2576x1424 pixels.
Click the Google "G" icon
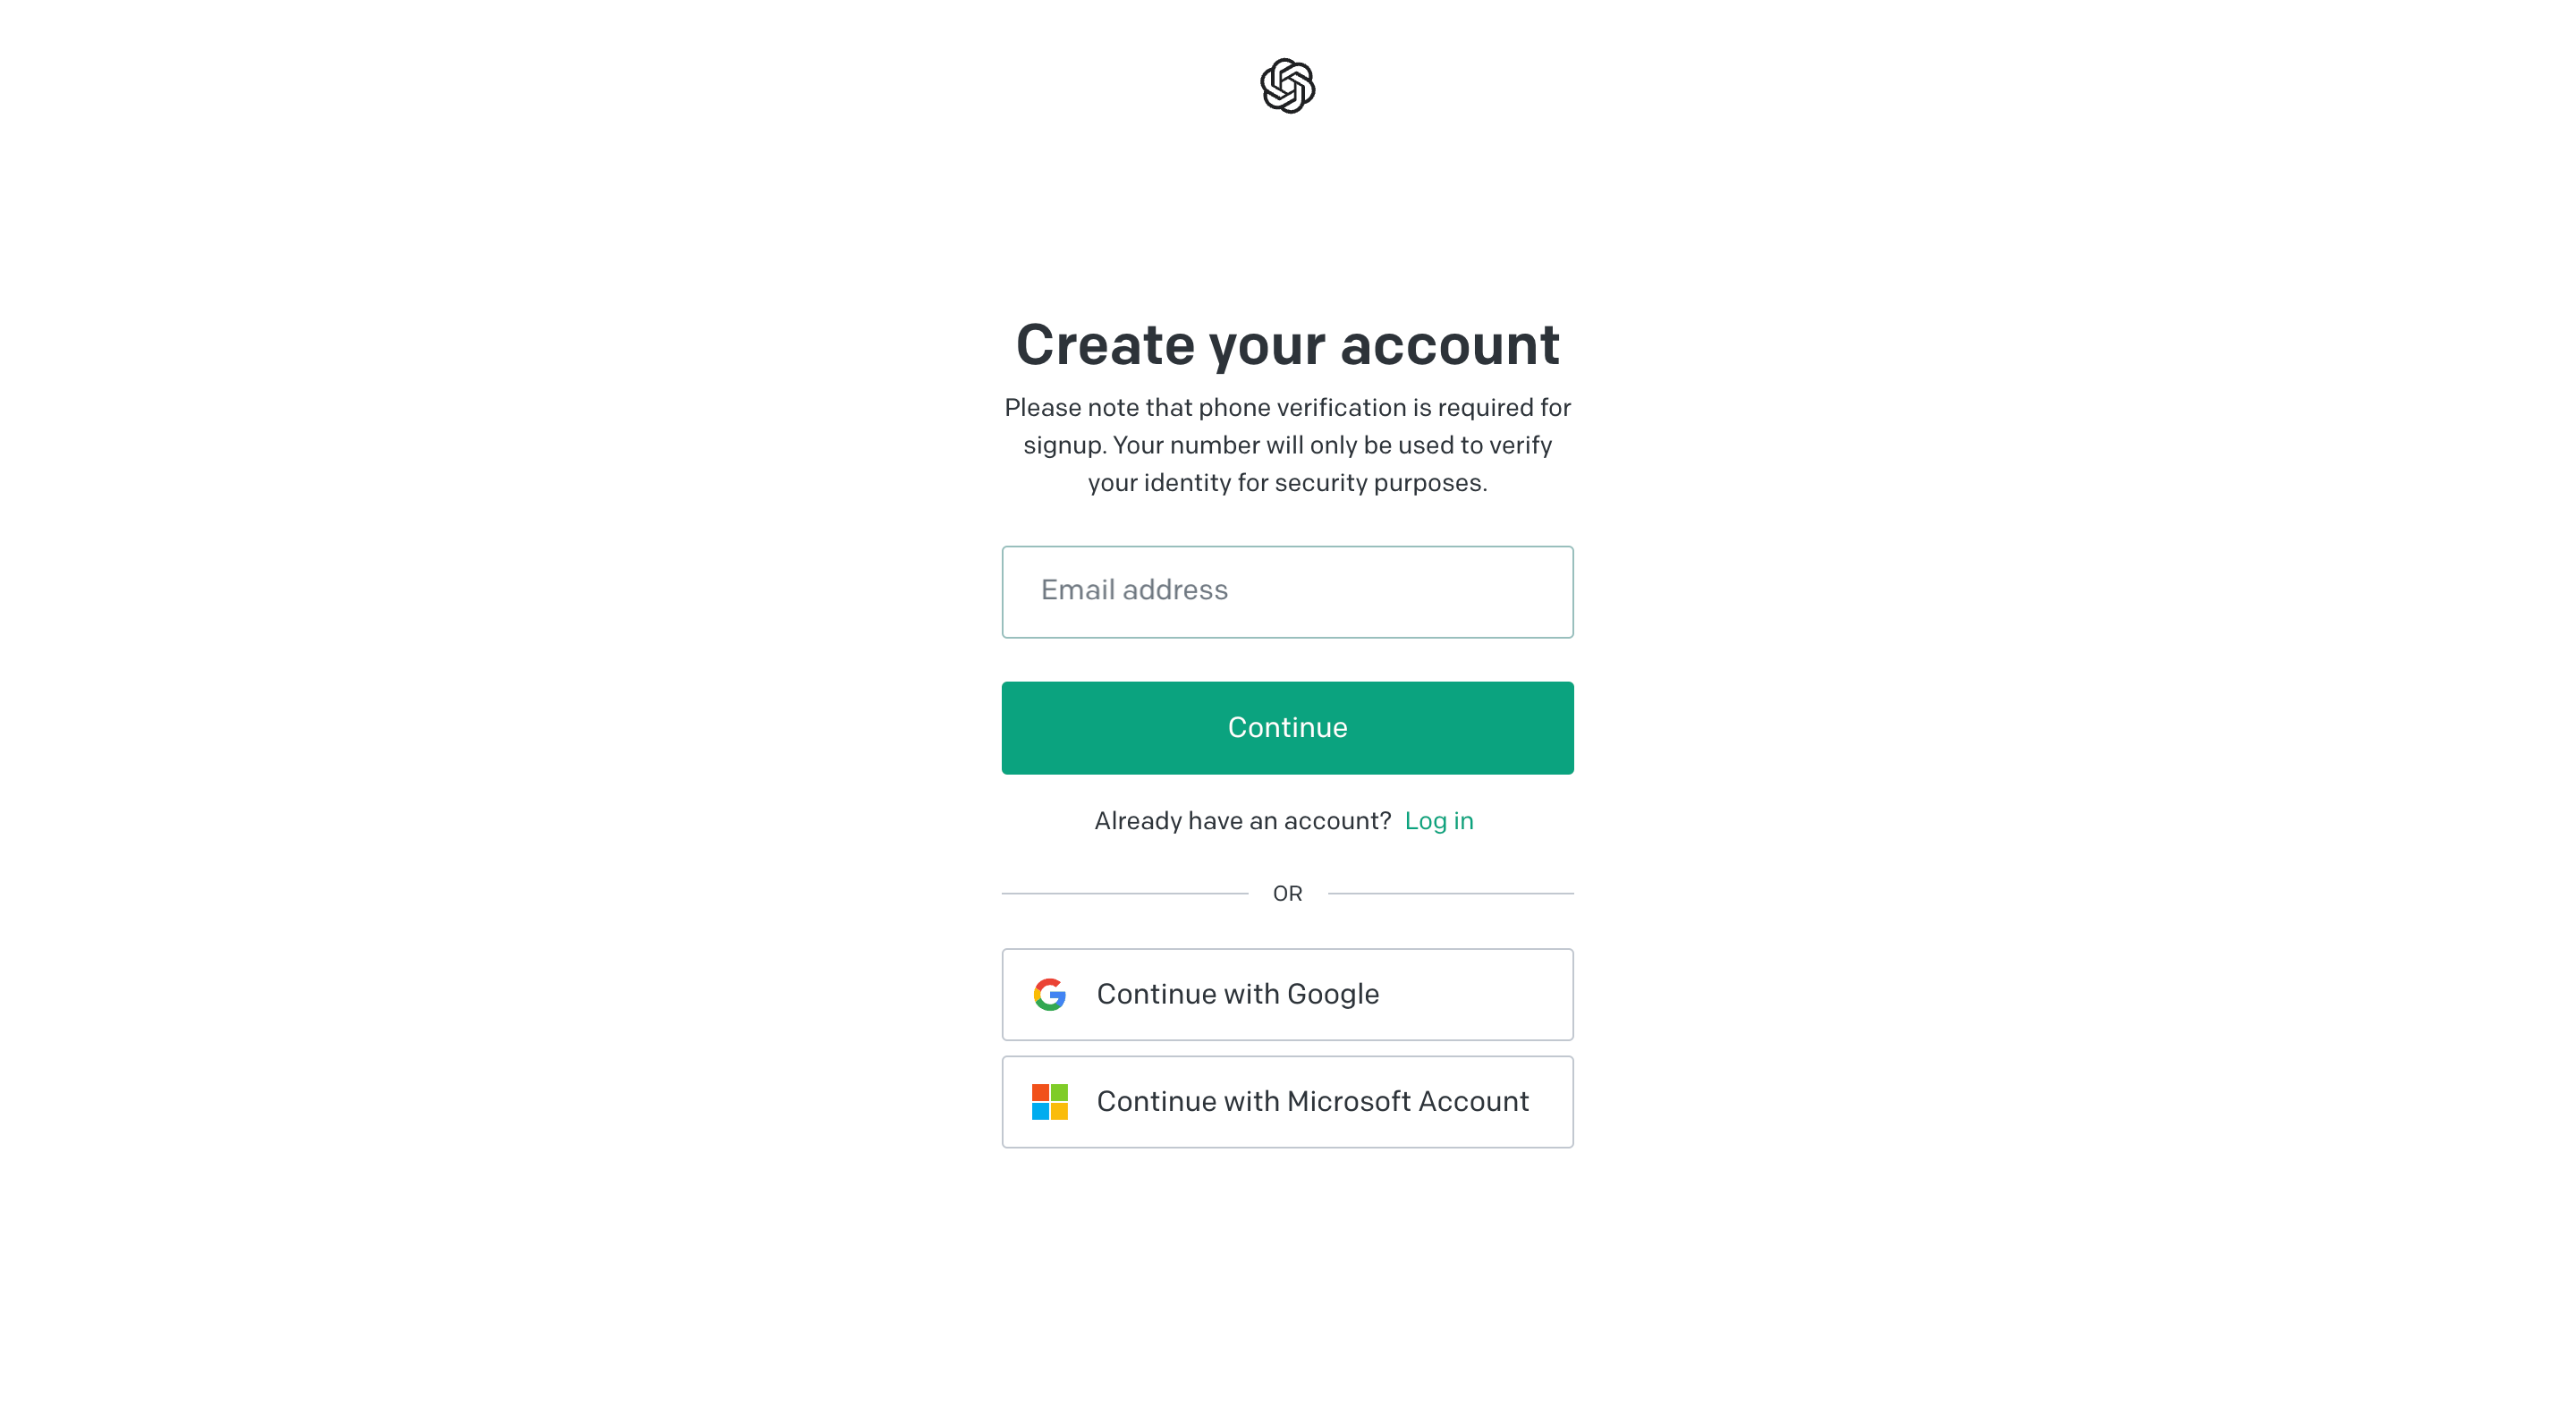coord(1049,994)
